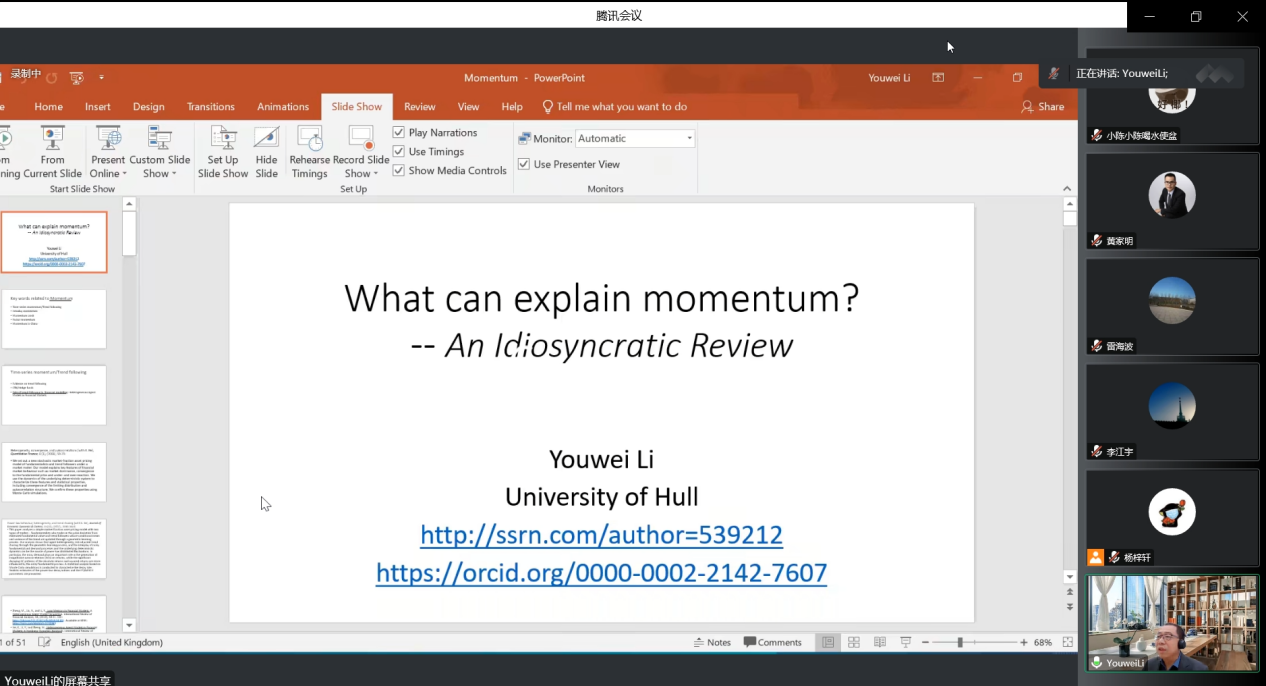Switch to the Animations tab
Screen dimensions: 1266x686
(x=283, y=107)
